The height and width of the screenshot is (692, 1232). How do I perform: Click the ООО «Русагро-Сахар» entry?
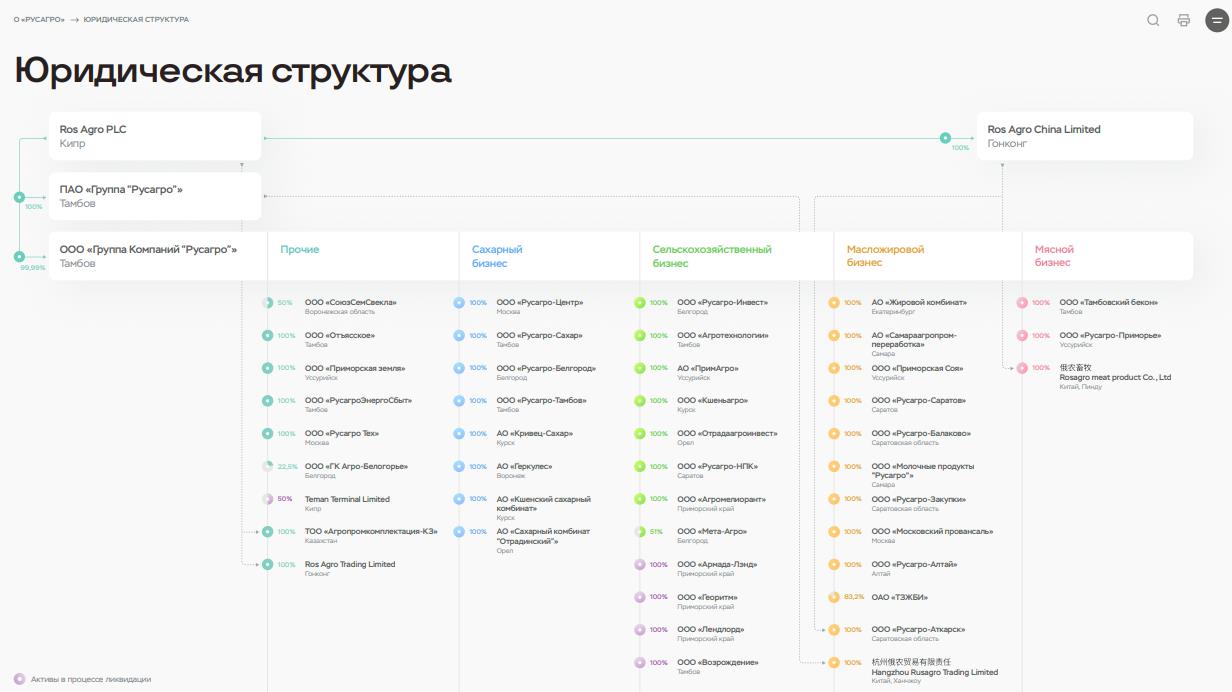pos(540,339)
